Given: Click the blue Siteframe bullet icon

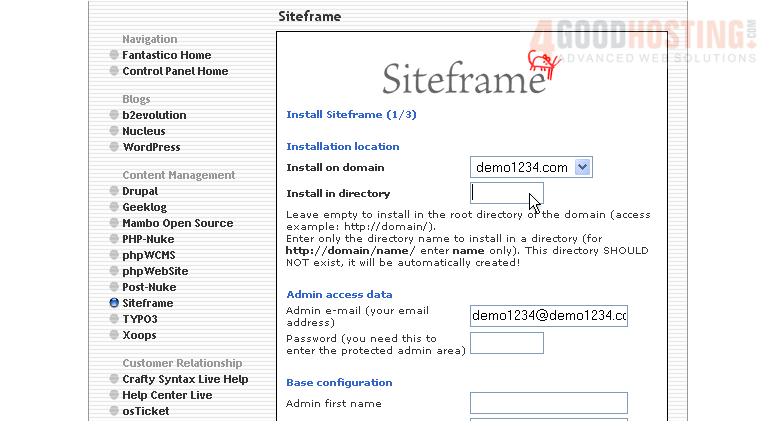Looking at the screenshot, I should [x=114, y=303].
